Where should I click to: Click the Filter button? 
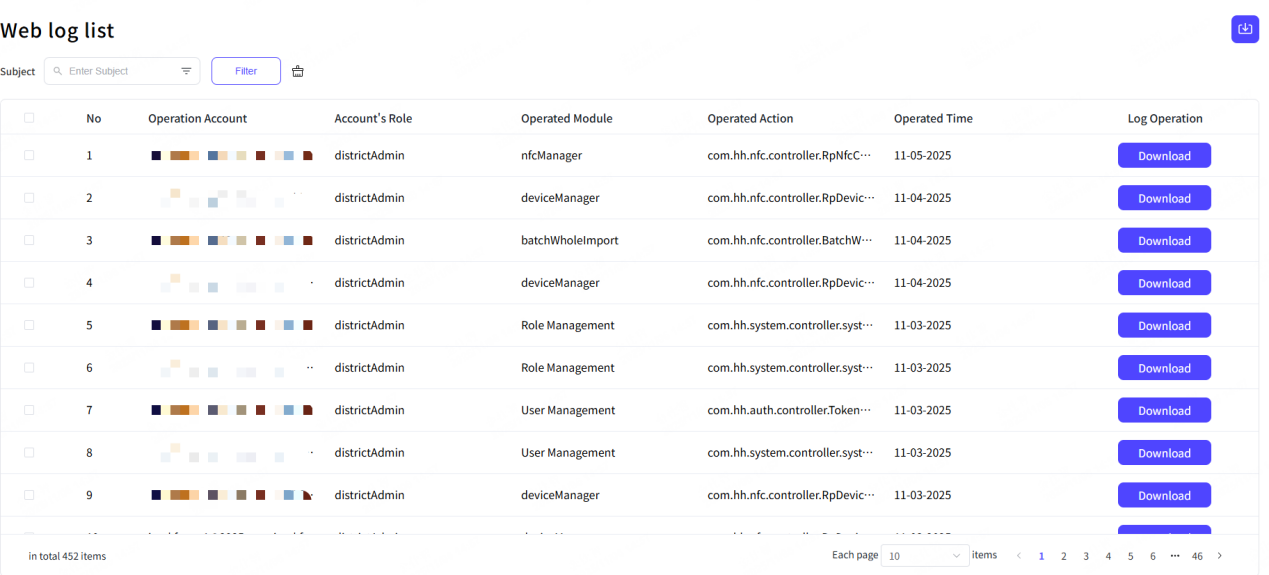246,71
